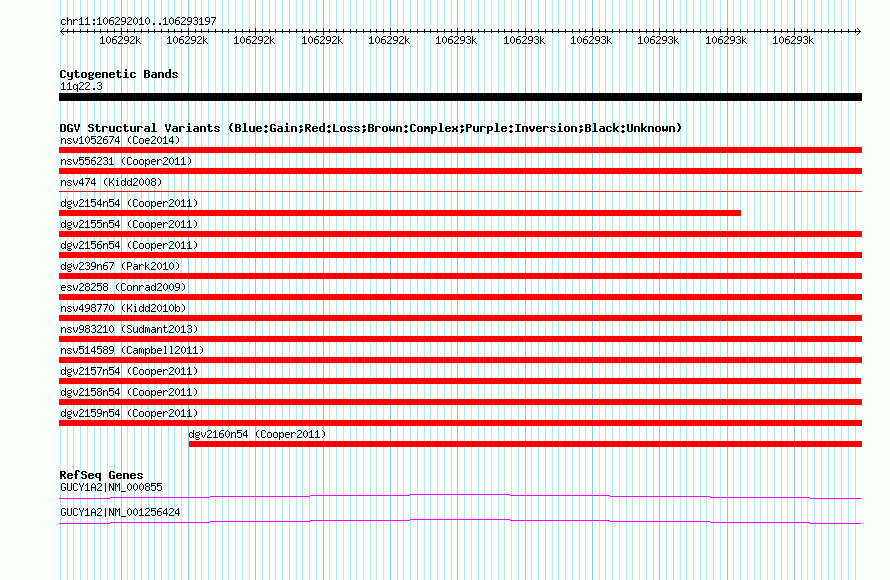Screen dimensions: 890x580
Task: Click the Cytogenetic Bands track title
Action: 119,74
